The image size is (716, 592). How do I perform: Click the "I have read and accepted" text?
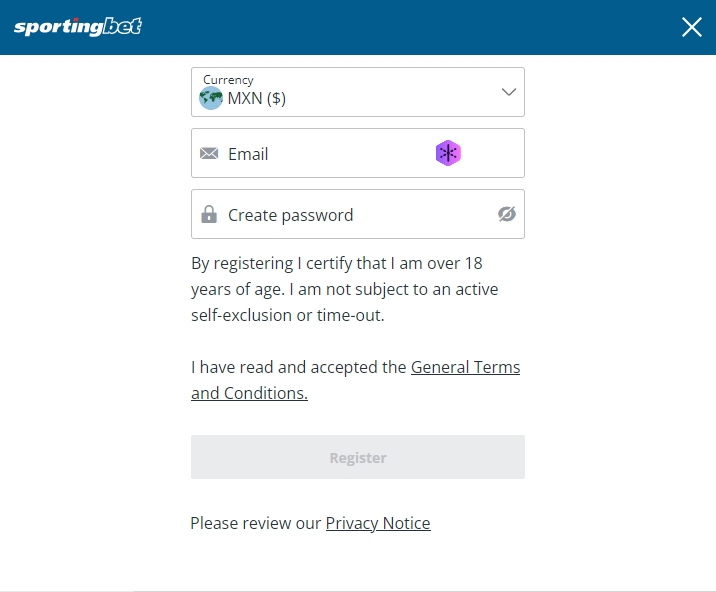click(298, 367)
